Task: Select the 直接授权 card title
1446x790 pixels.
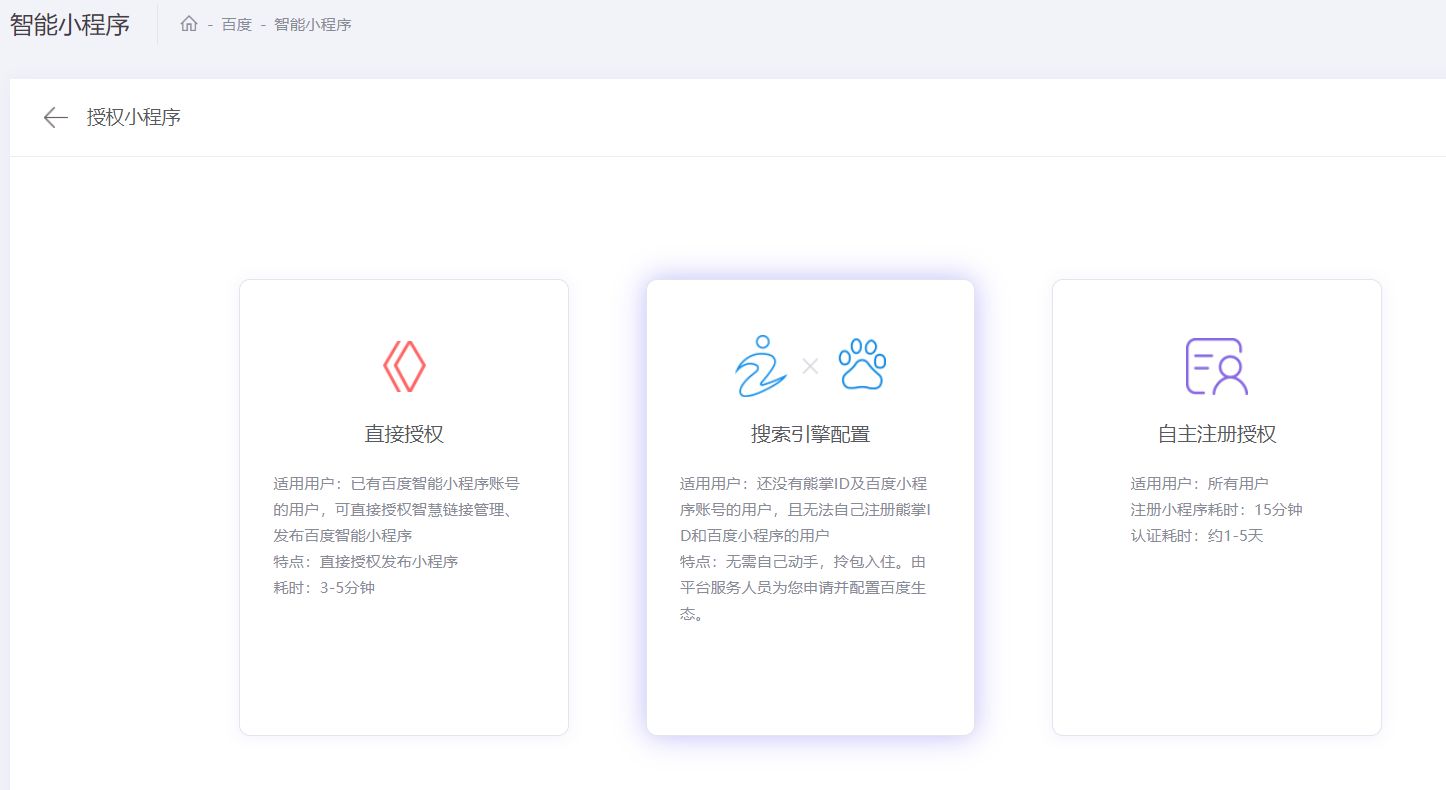Action: pos(404,434)
